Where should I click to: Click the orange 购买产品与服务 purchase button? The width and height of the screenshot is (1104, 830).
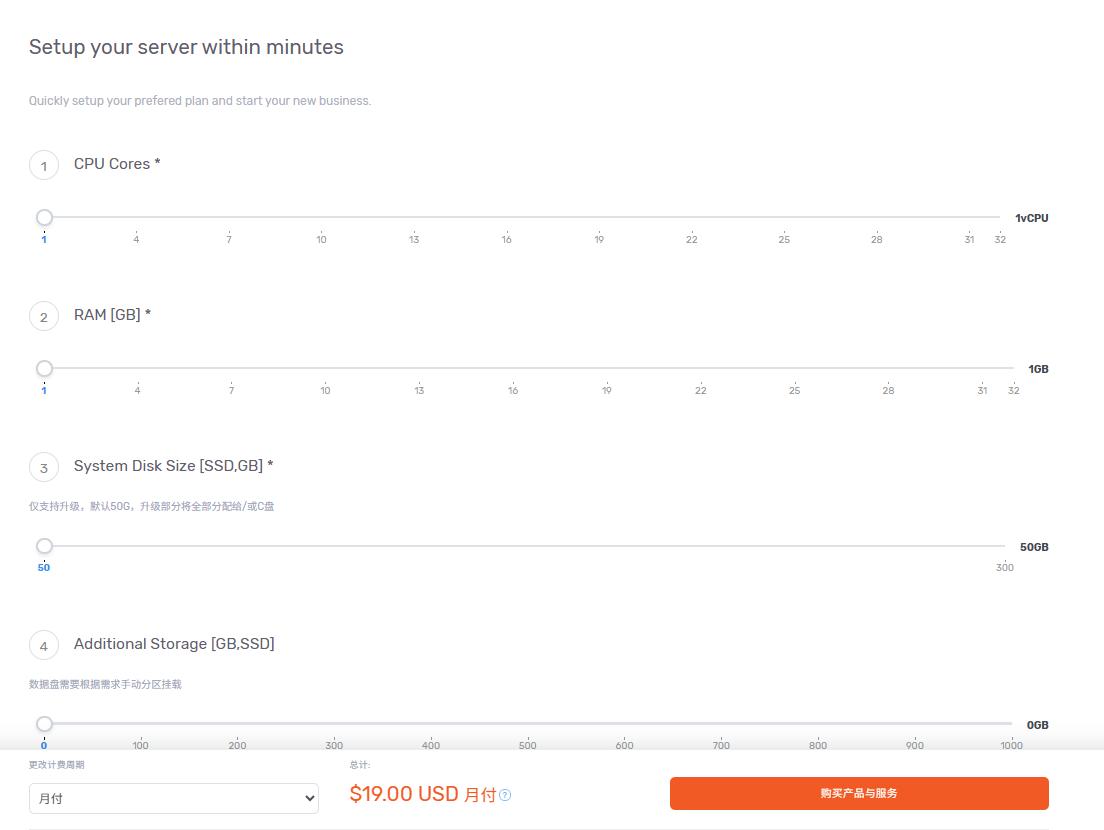tap(859, 793)
